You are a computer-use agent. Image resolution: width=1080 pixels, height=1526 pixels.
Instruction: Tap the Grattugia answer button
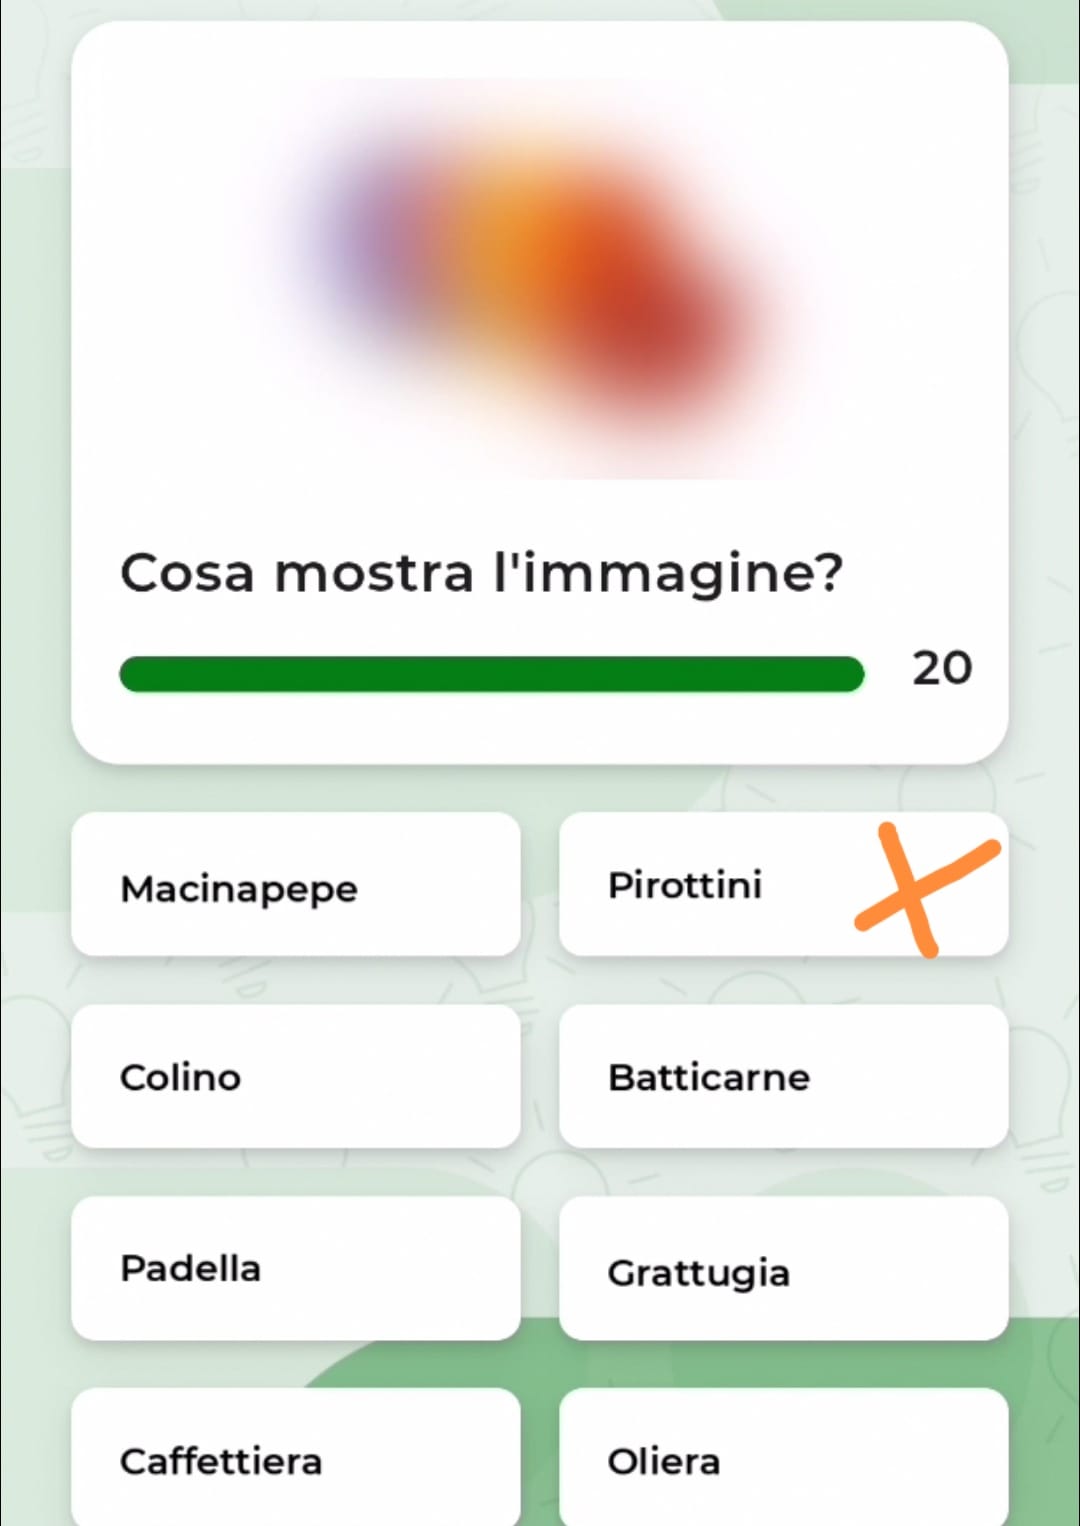point(783,1268)
